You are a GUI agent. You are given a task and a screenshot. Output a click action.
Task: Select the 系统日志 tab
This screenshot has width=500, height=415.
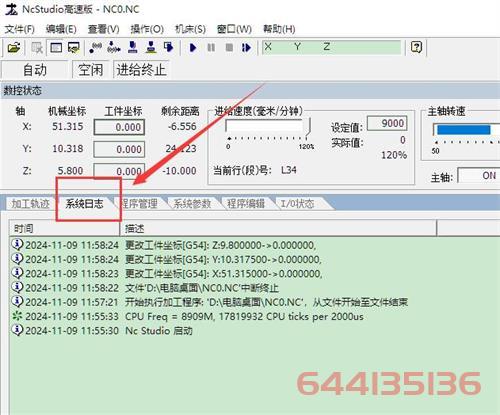pos(84,203)
